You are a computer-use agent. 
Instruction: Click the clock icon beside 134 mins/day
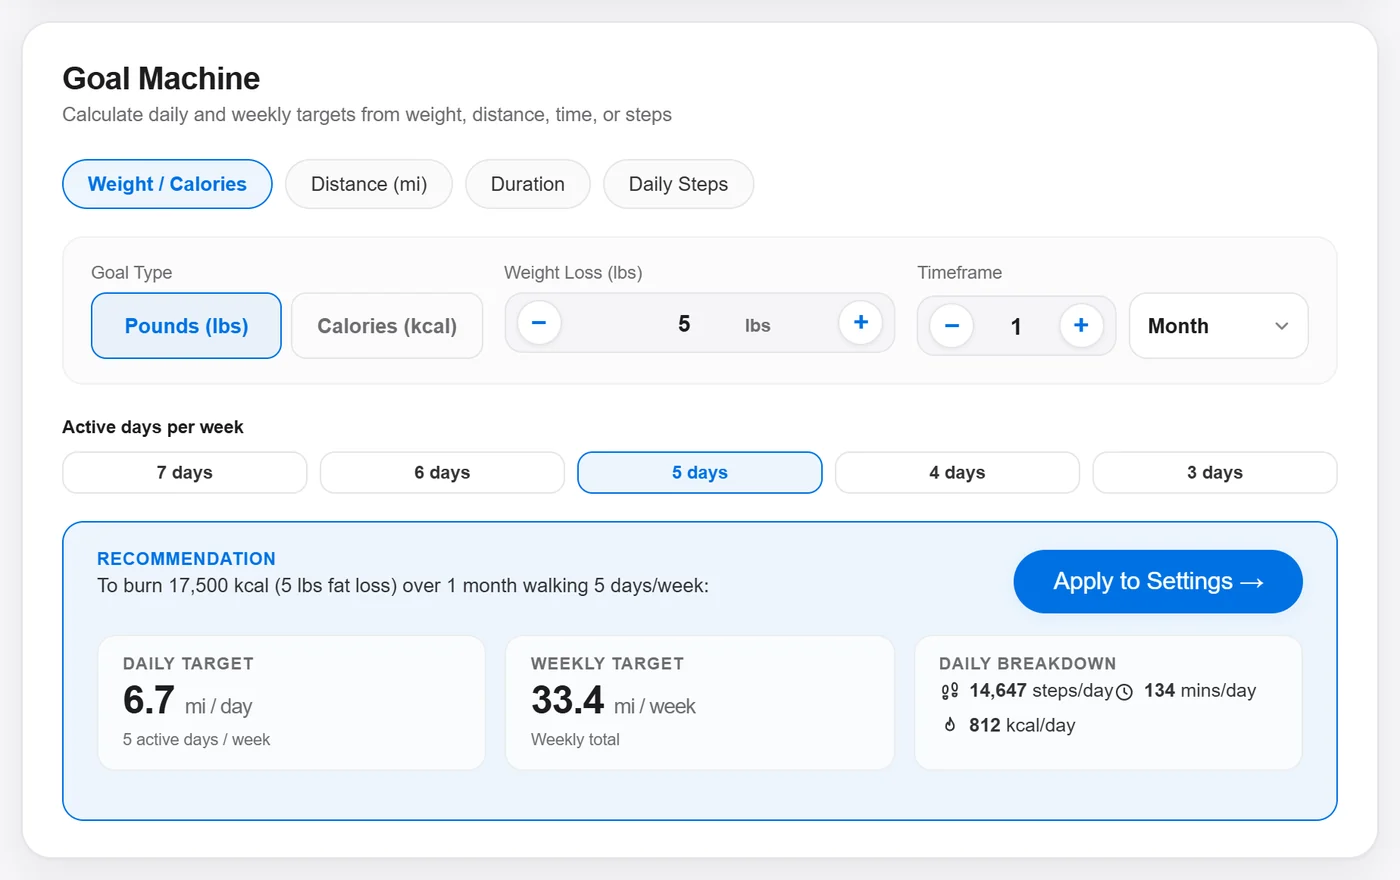click(1124, 692)
